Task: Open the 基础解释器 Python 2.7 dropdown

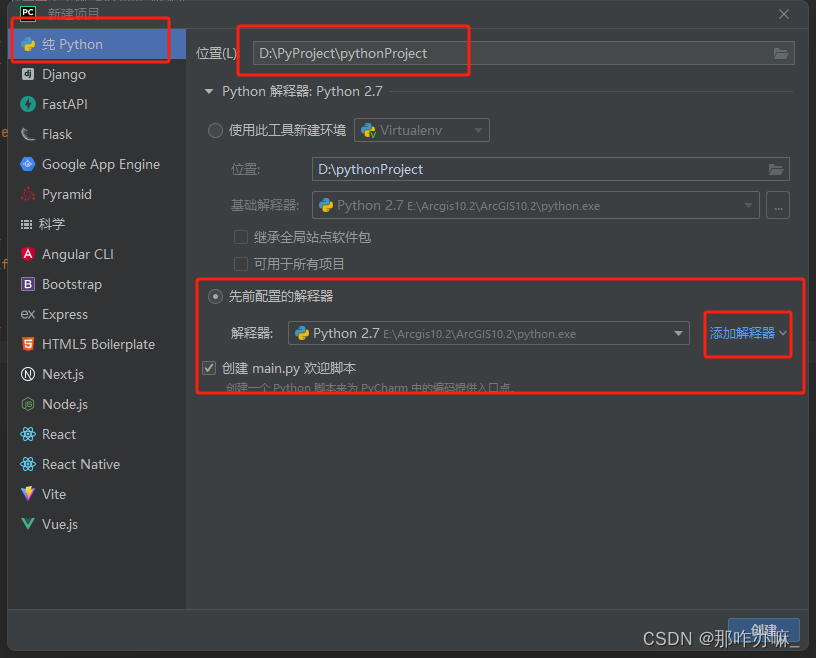Action: (x=536, y=206)
